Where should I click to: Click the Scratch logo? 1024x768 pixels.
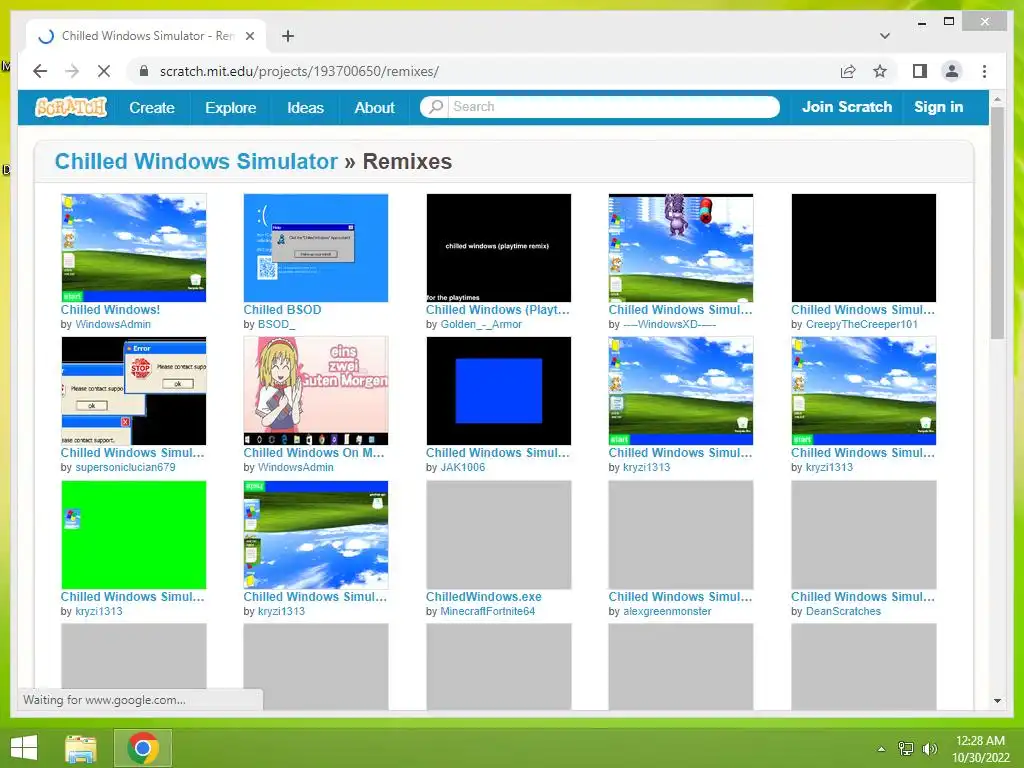(71, 107)
